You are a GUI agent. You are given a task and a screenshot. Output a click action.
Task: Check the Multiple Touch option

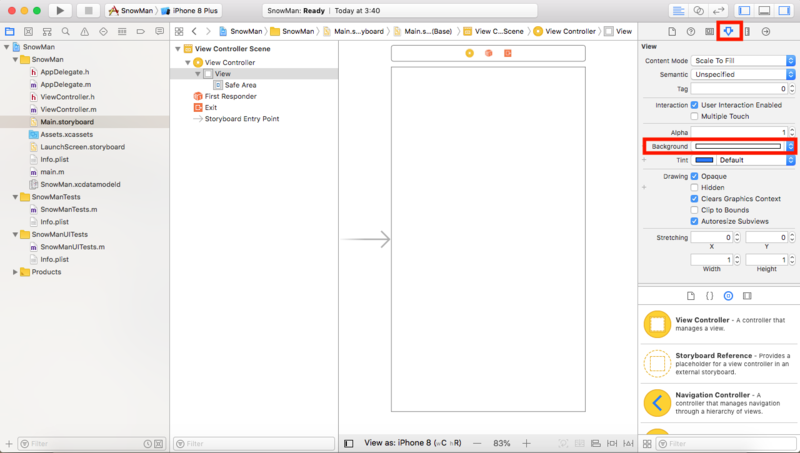[x=694, y=116]
